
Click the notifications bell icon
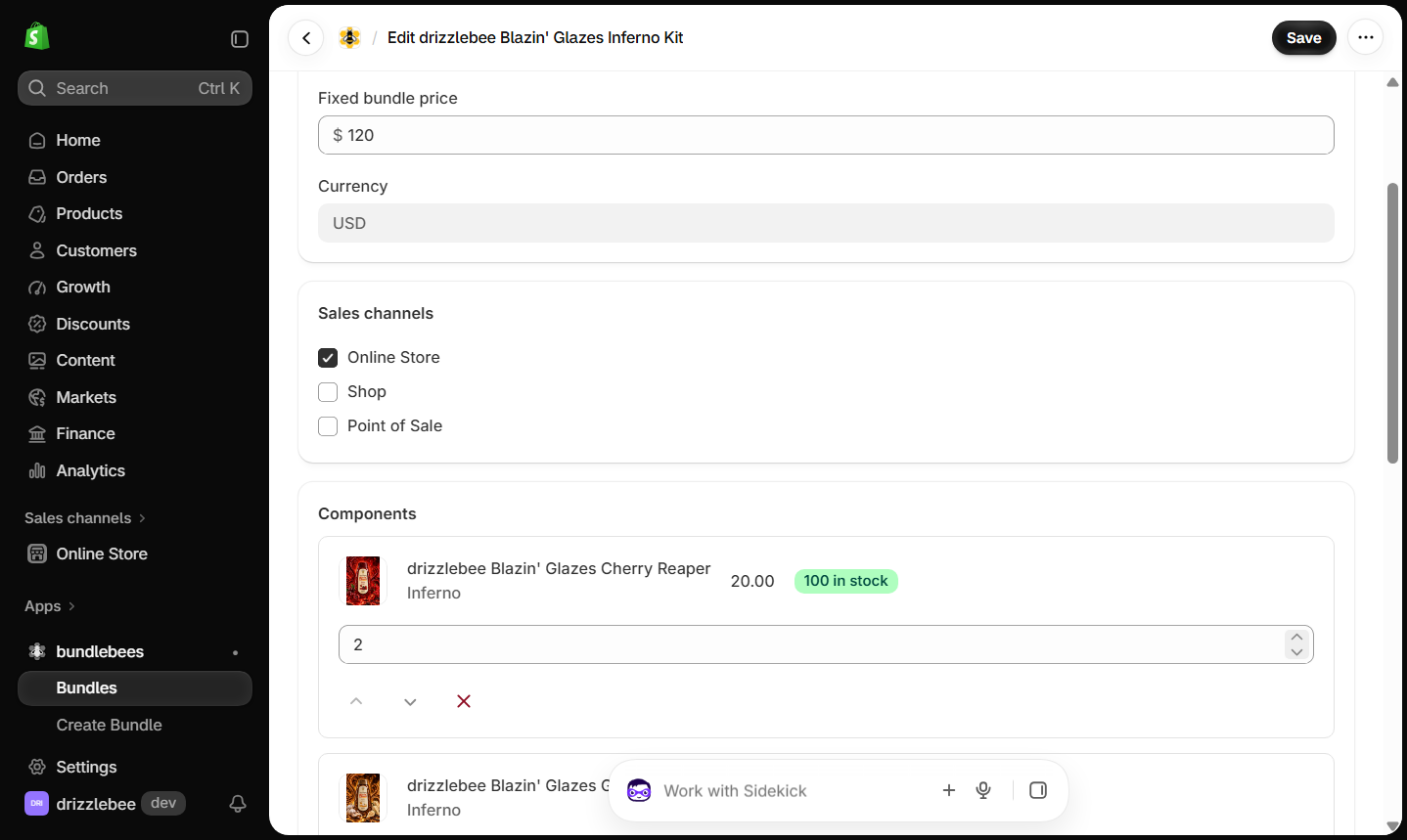238,803
